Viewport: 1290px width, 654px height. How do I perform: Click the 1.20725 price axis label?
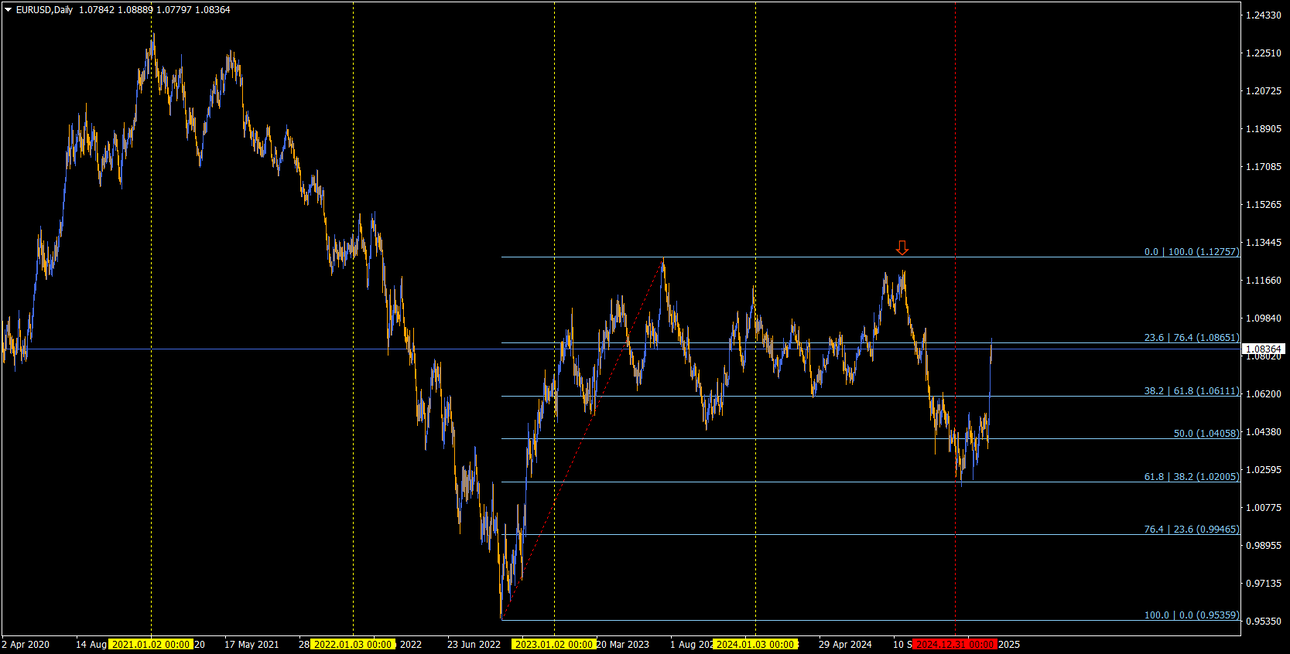[1264, 92]
